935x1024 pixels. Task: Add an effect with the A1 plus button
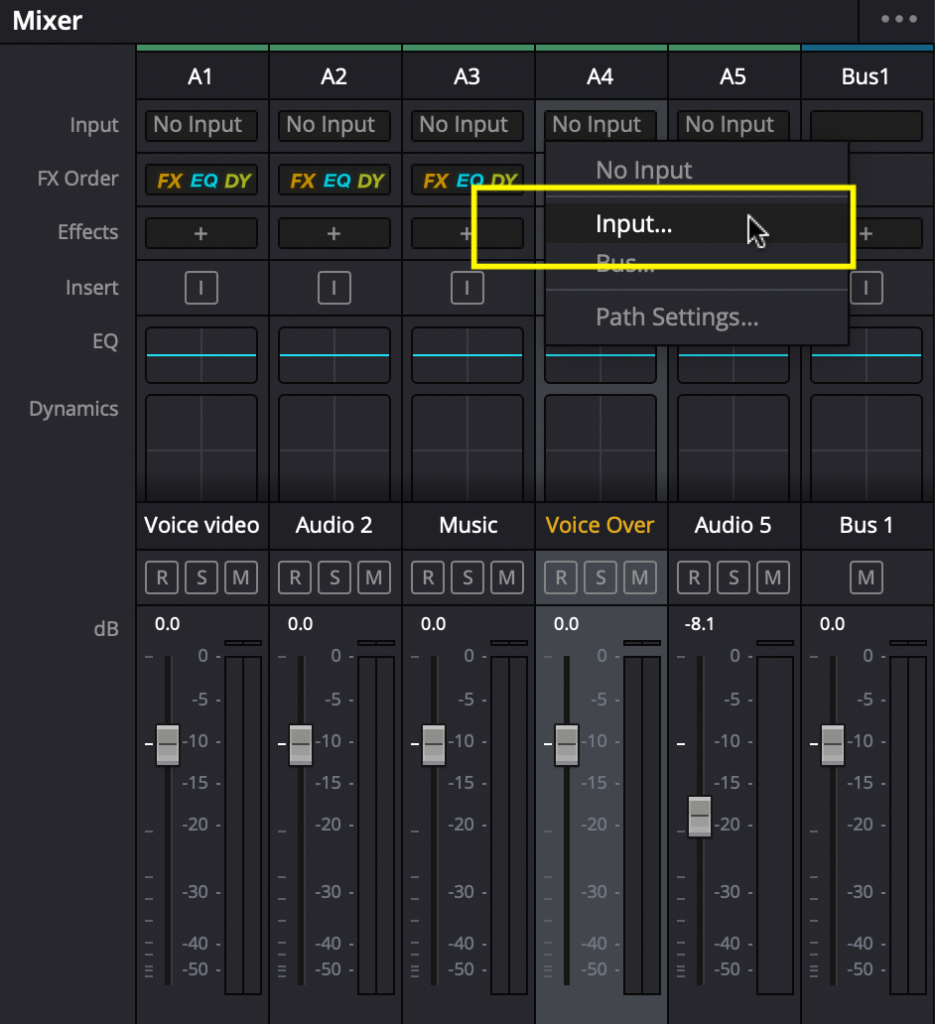201,233
